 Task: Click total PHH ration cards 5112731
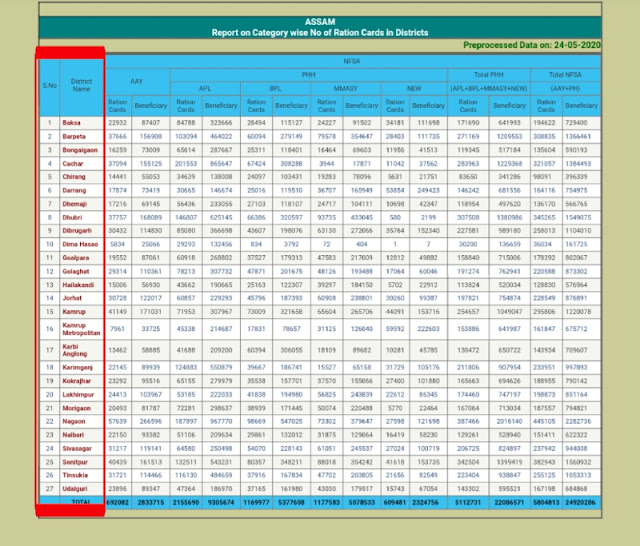(468, 502)
